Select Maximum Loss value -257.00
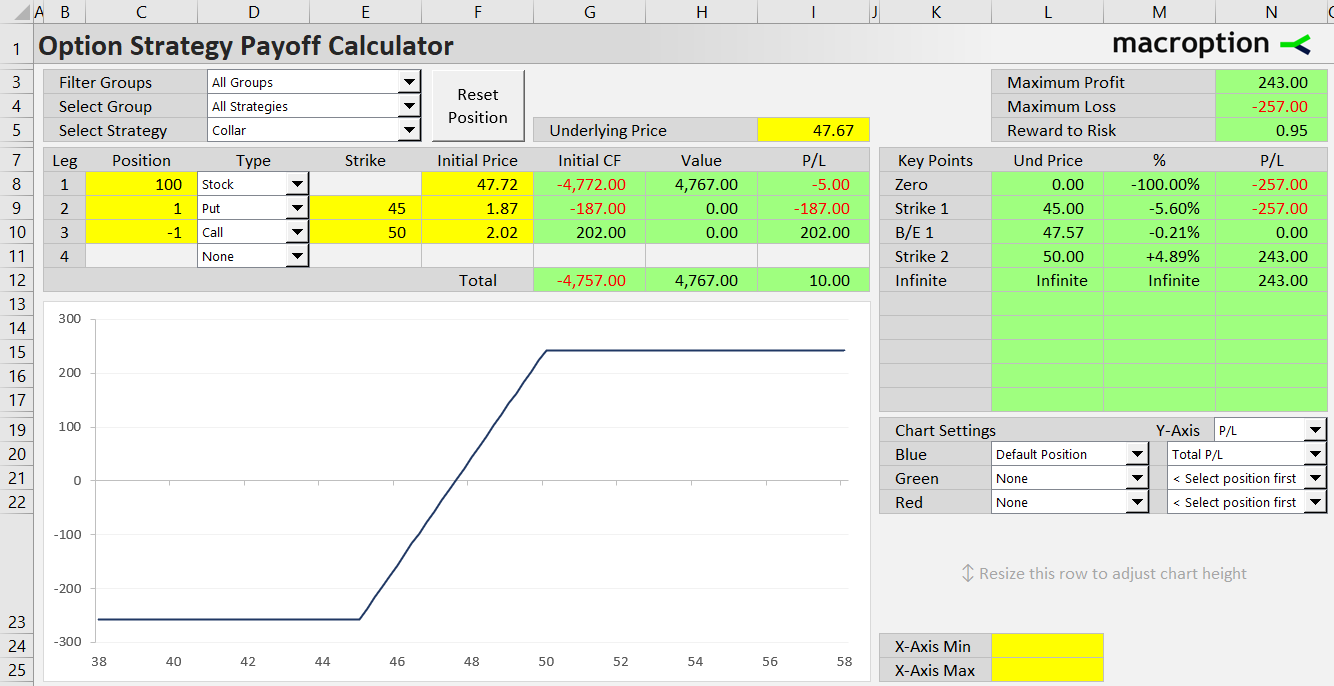The width and height of the screenshot is (1334, 686). (x=1271, y=106)
